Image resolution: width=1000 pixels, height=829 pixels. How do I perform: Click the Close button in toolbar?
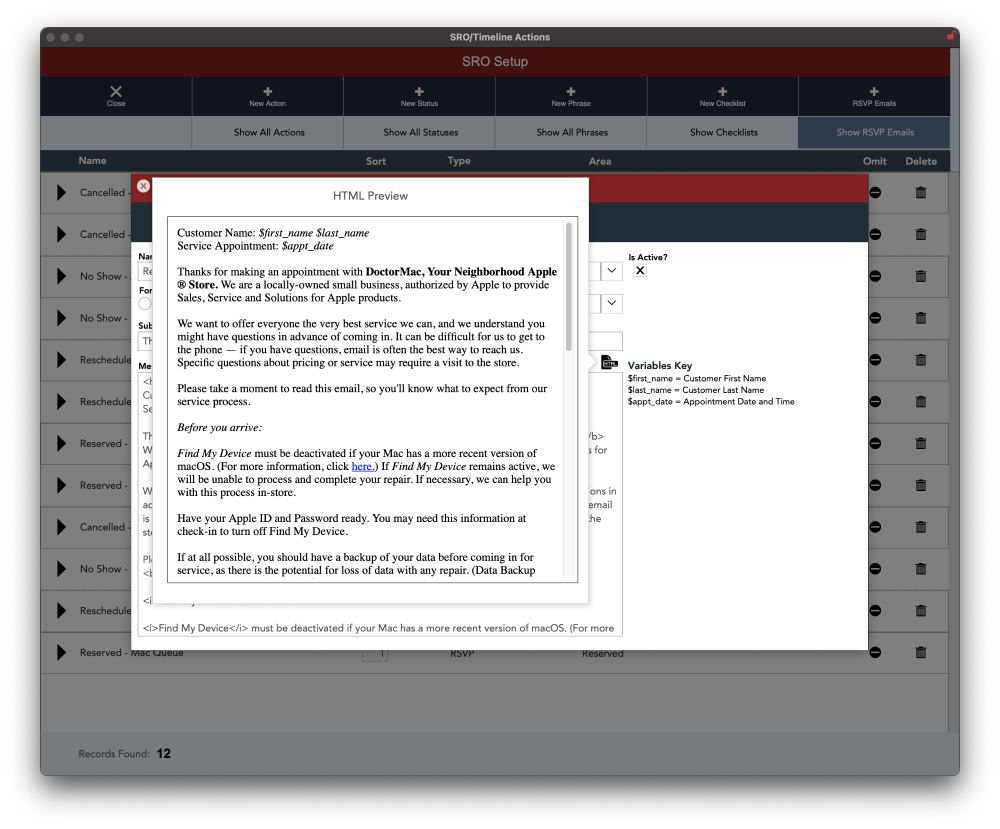click(116, 96)
